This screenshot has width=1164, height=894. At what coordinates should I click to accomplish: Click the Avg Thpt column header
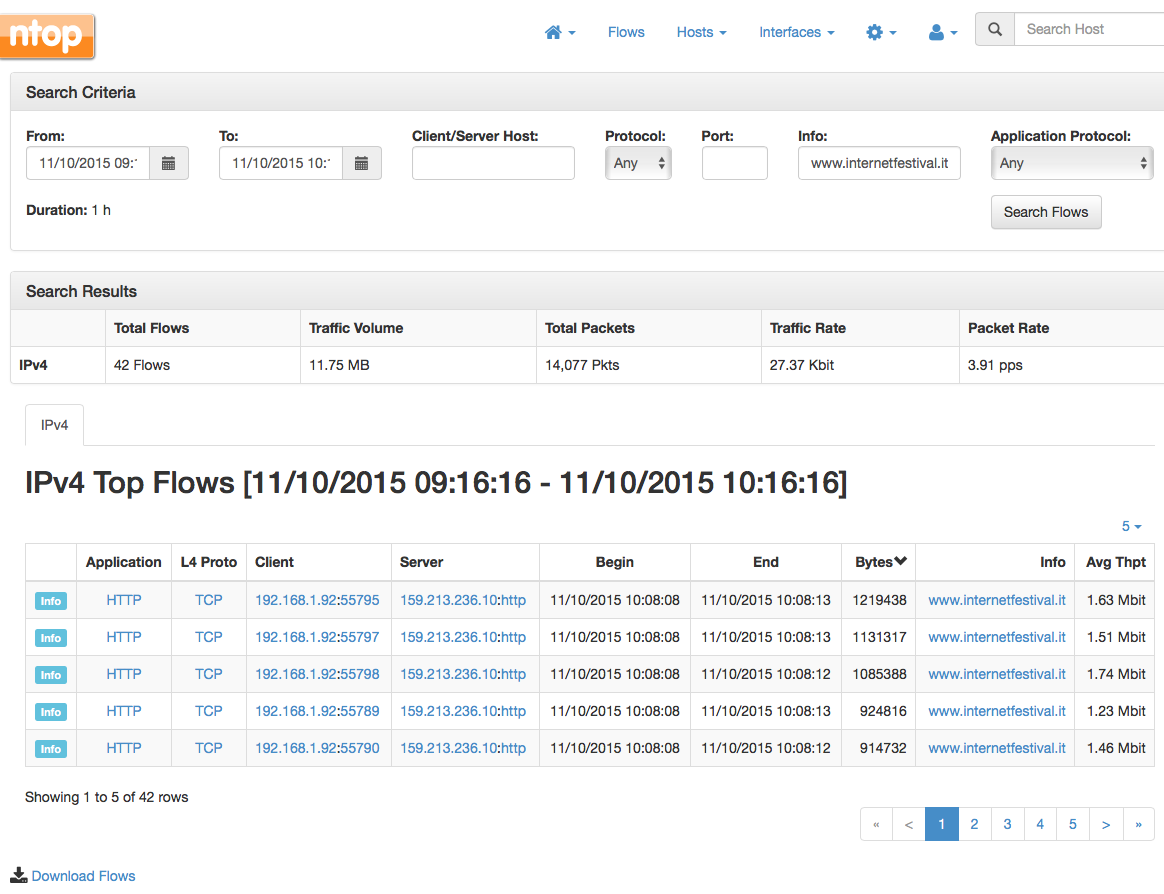tap(1116, 562)
